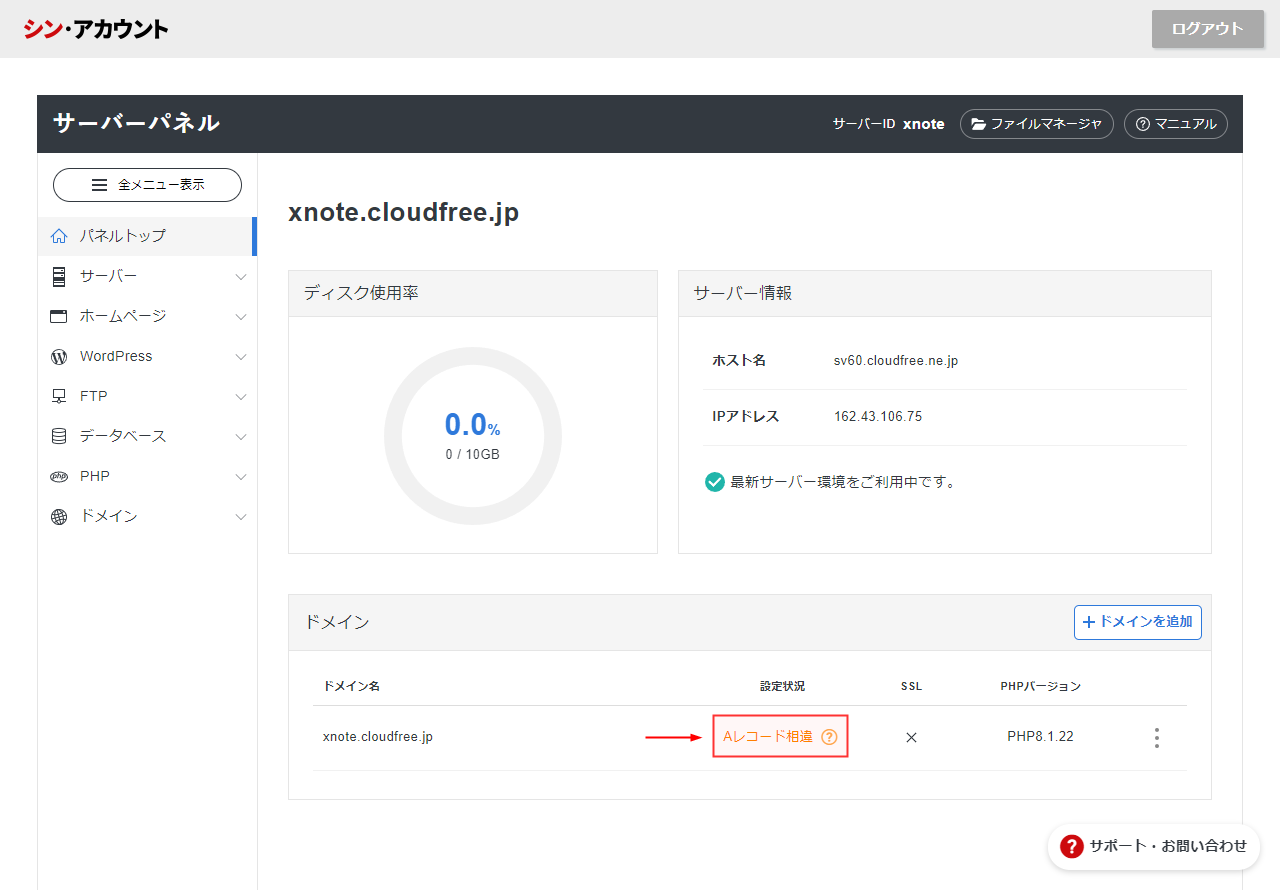Click the PHPバージョン column header

[x=1040, y=686]
